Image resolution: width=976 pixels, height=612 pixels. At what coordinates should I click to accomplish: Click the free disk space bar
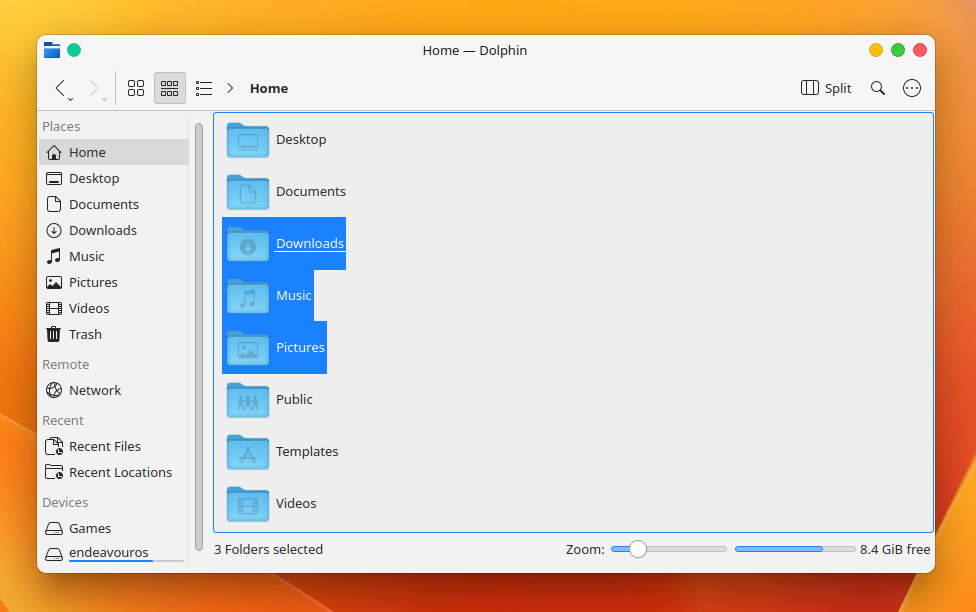click(795, 549)
